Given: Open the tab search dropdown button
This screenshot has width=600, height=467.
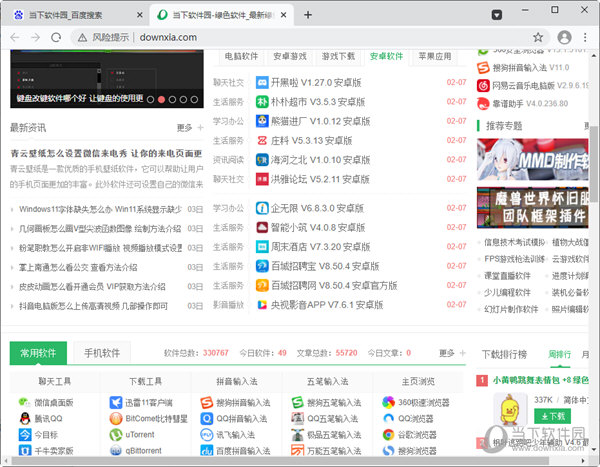Looking at the screenshot, I should click(x=497, y=15).
